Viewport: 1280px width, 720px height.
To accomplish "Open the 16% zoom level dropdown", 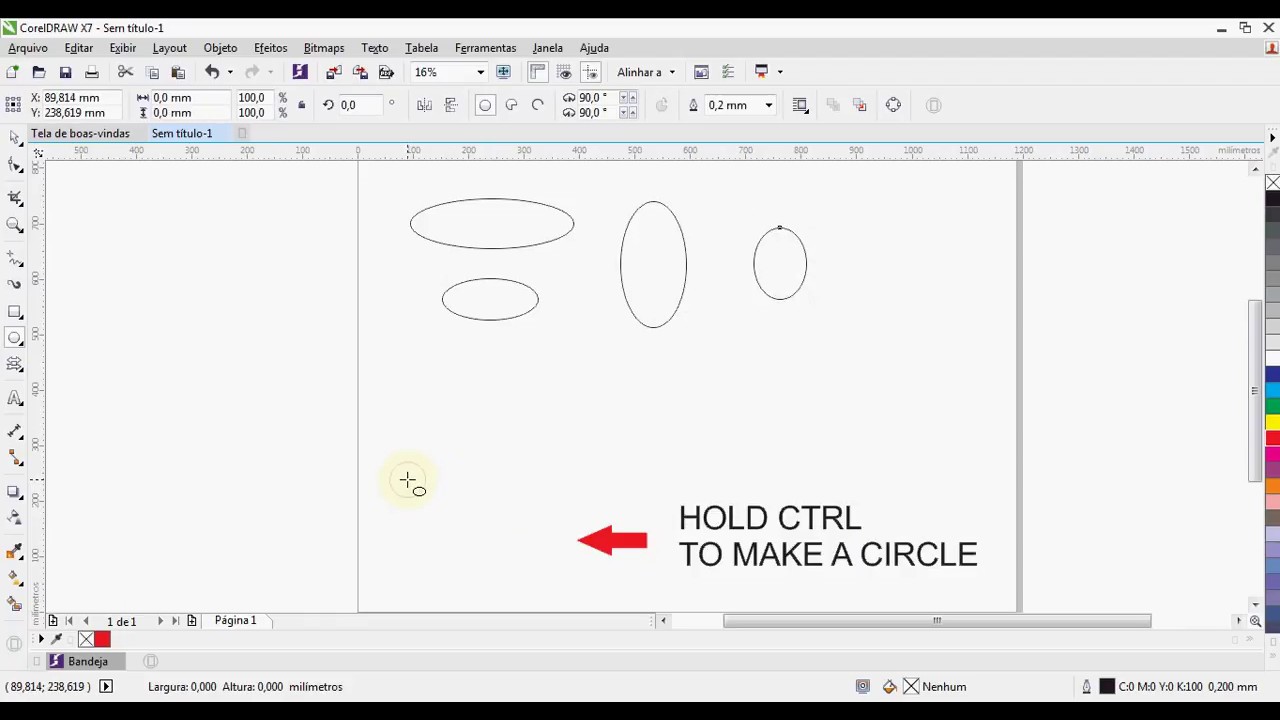I will (480, 72).
